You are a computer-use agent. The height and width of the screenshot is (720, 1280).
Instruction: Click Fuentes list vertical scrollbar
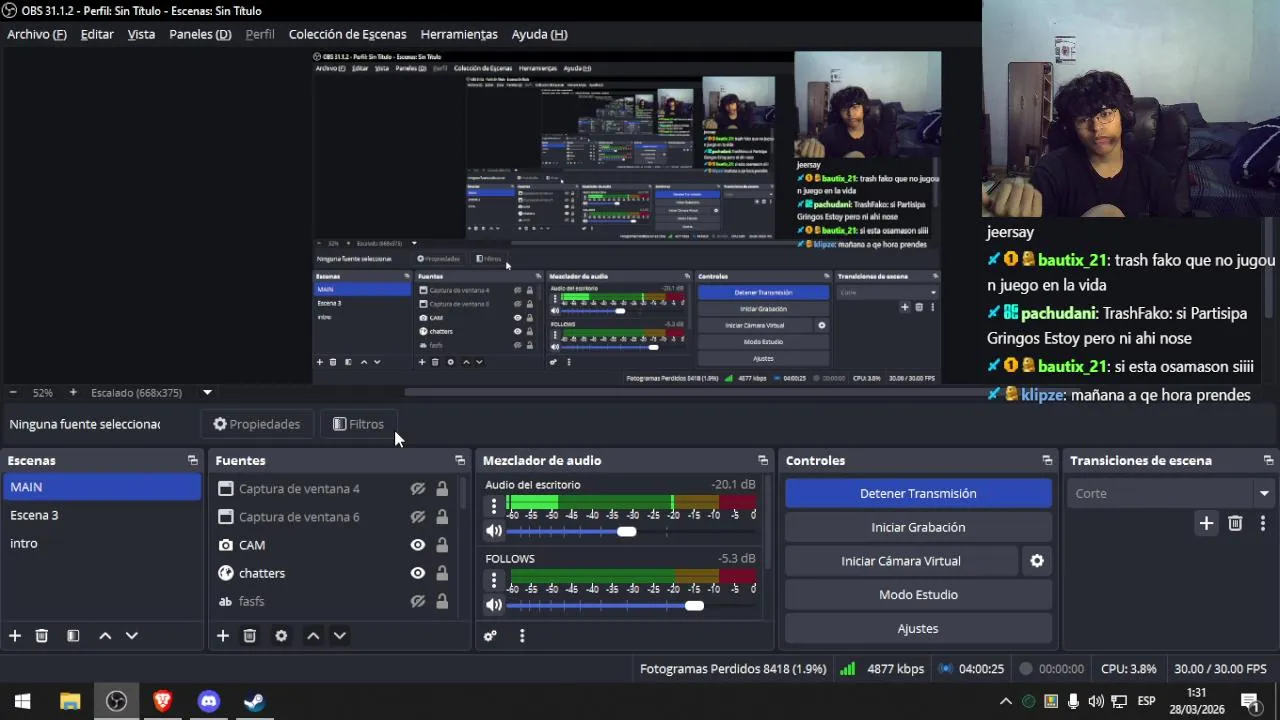point(464,495)
